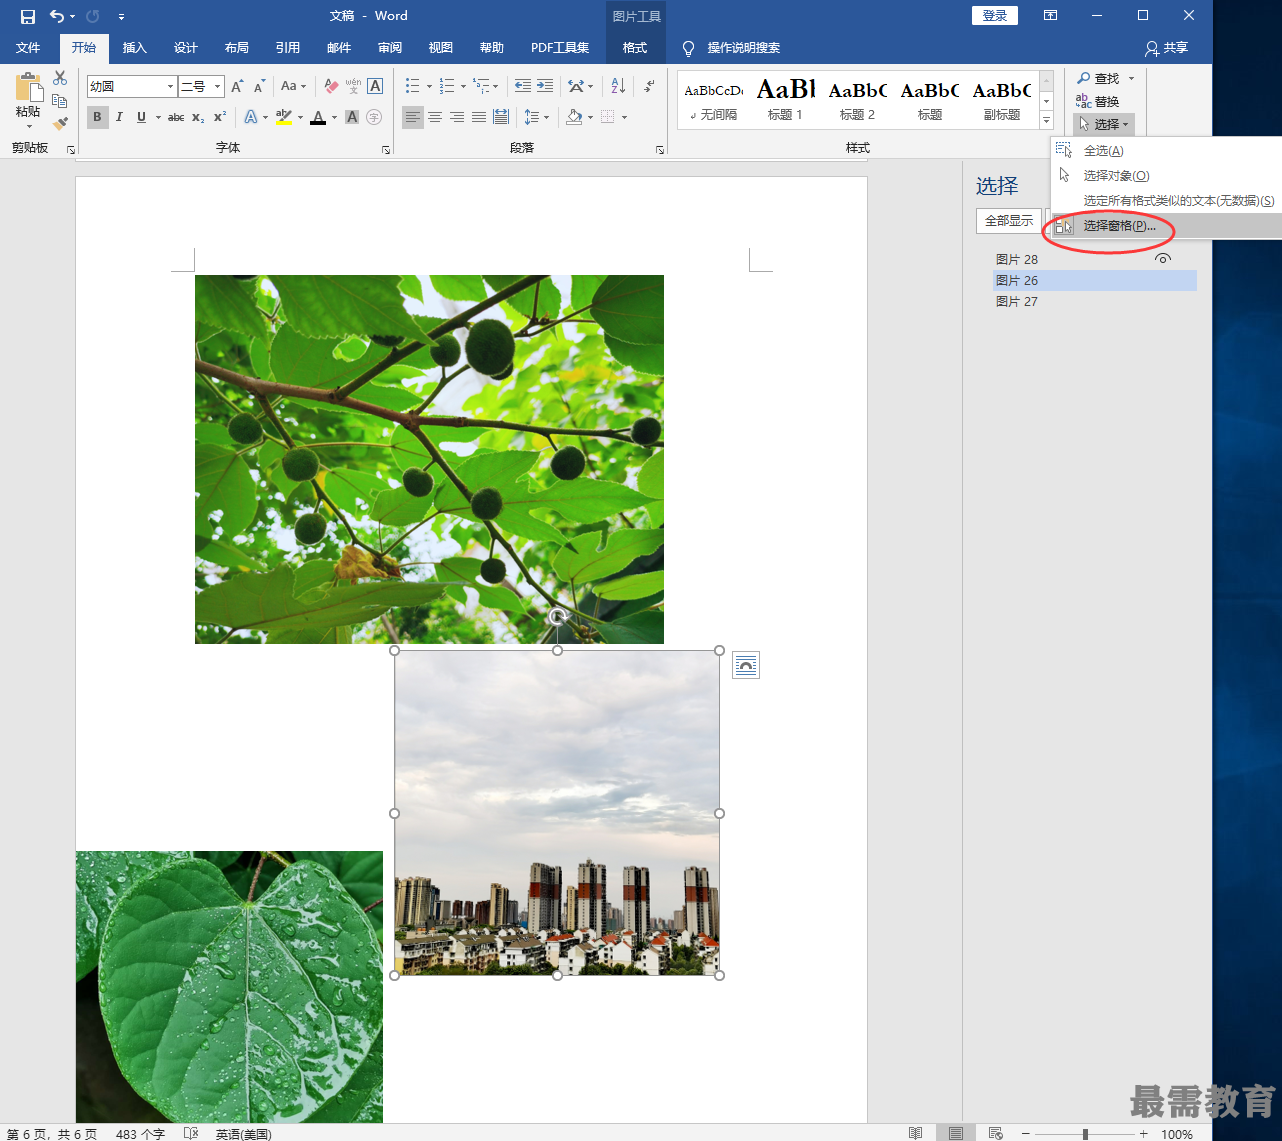This screenshot has width=1282, height=1141.
Task: Switch to the 布局 ribbon tab
Action: 237,48
